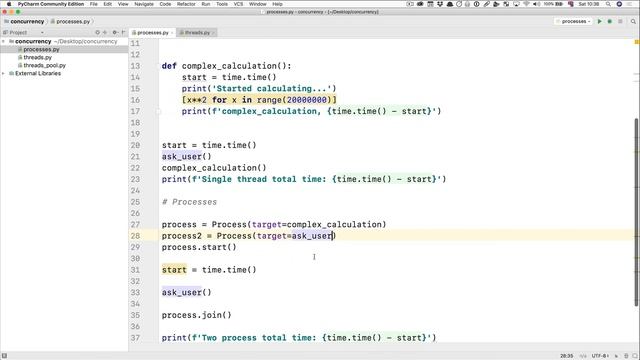This screenshot has width=640, height=360.
Task: Click the cursor position 28:35 in status bar
Action: point(566,356)
